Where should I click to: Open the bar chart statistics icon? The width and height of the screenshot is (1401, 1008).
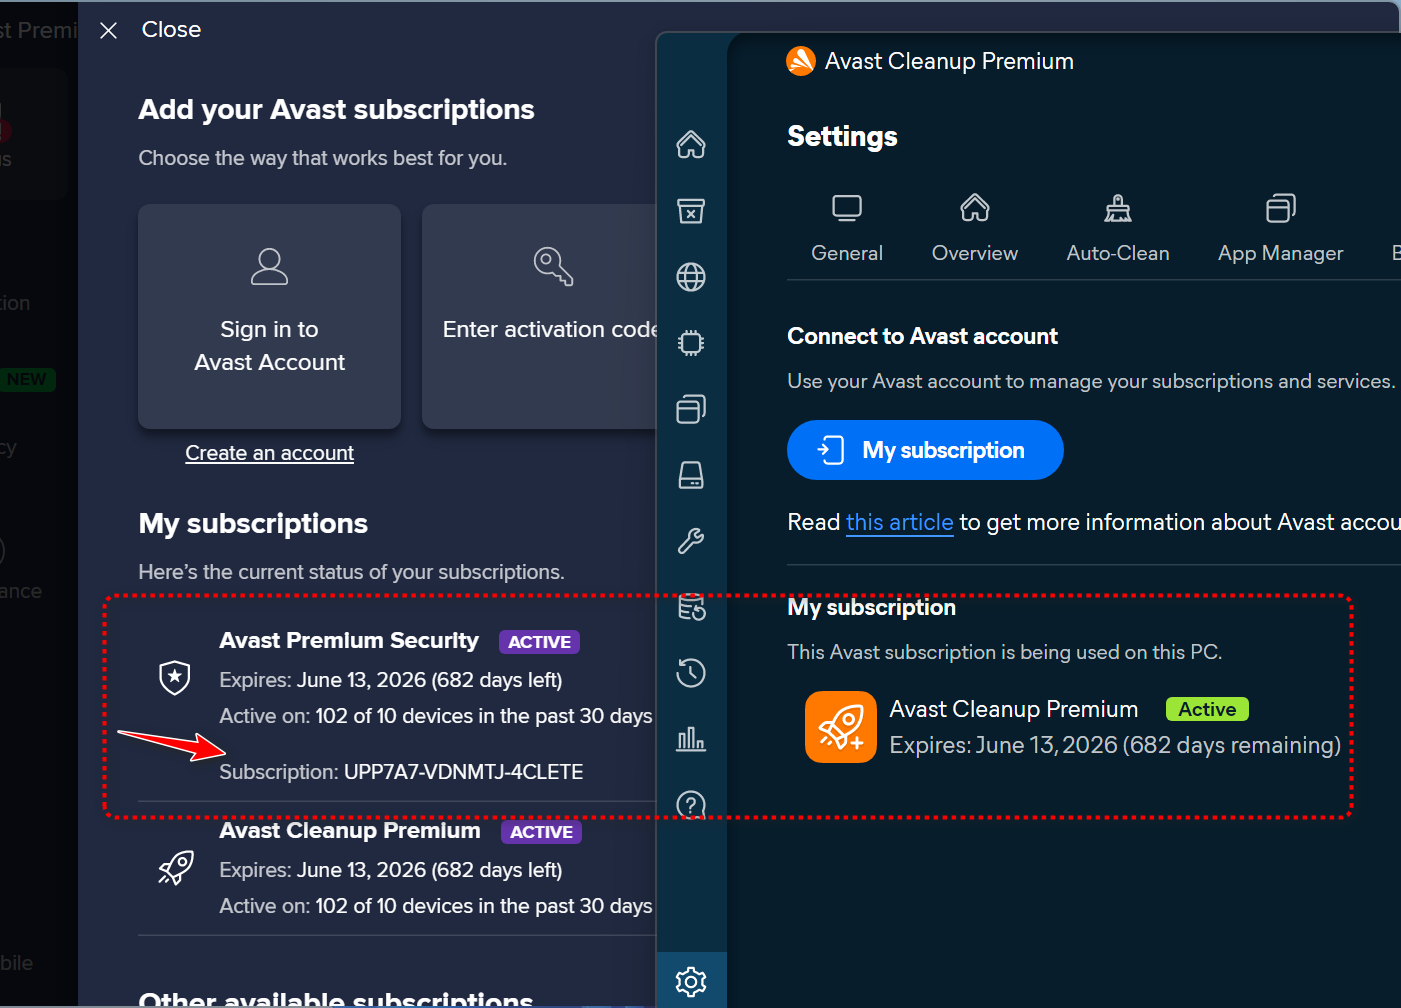[x=691, y=739]
